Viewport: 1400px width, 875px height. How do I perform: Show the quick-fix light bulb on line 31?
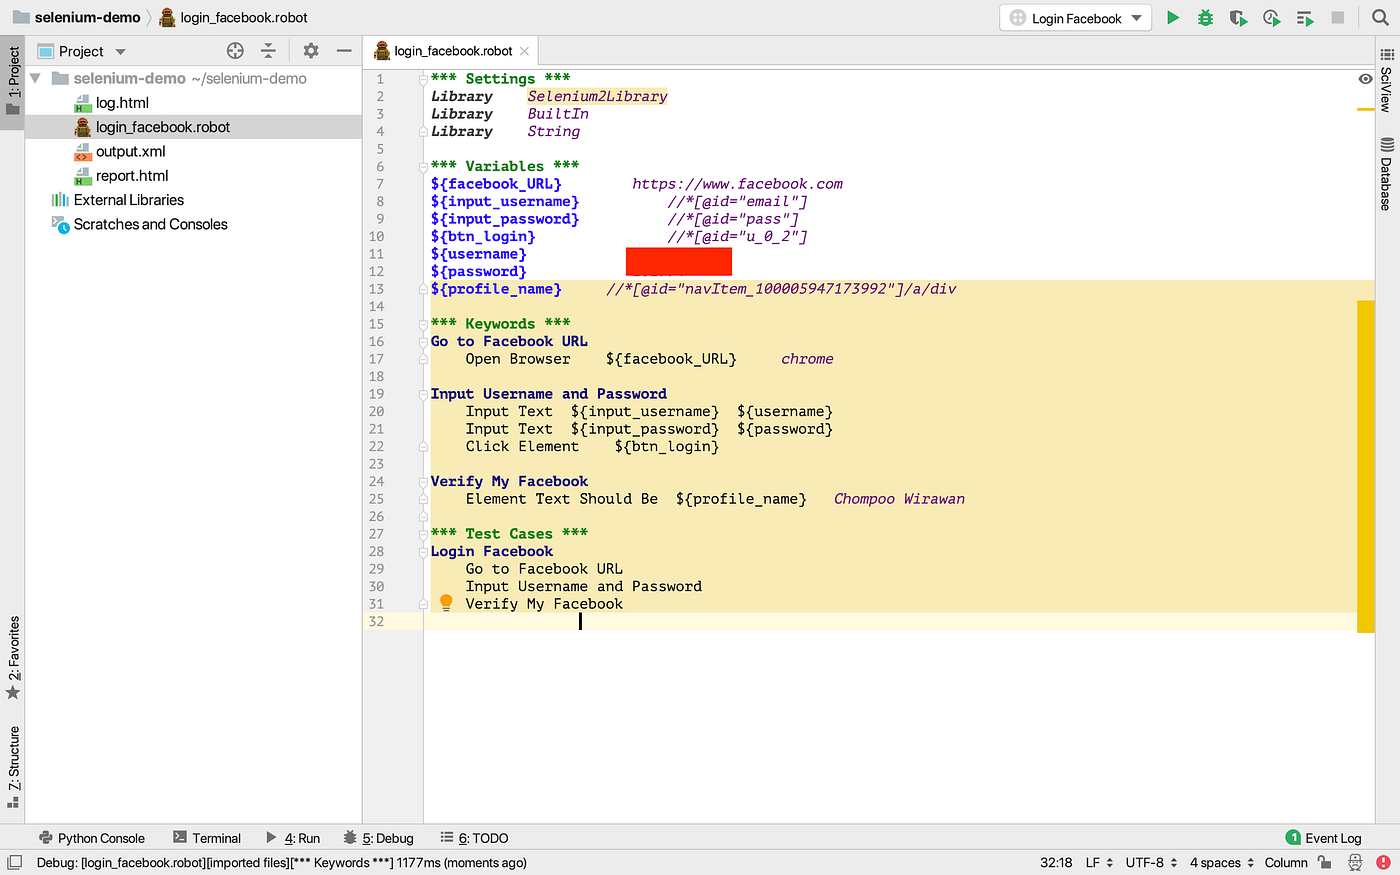tap(446, 602)
